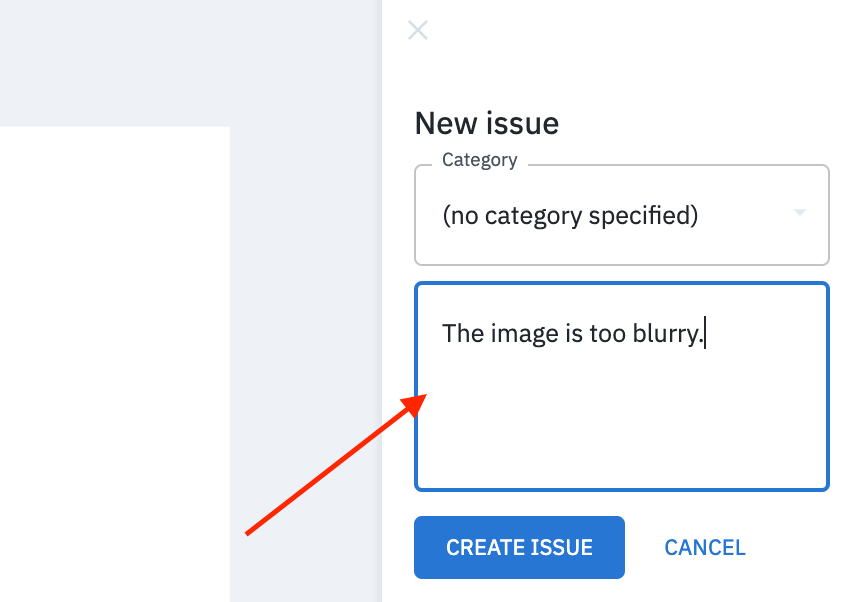Click the Category dropdown arrow

tap(800, 212)
